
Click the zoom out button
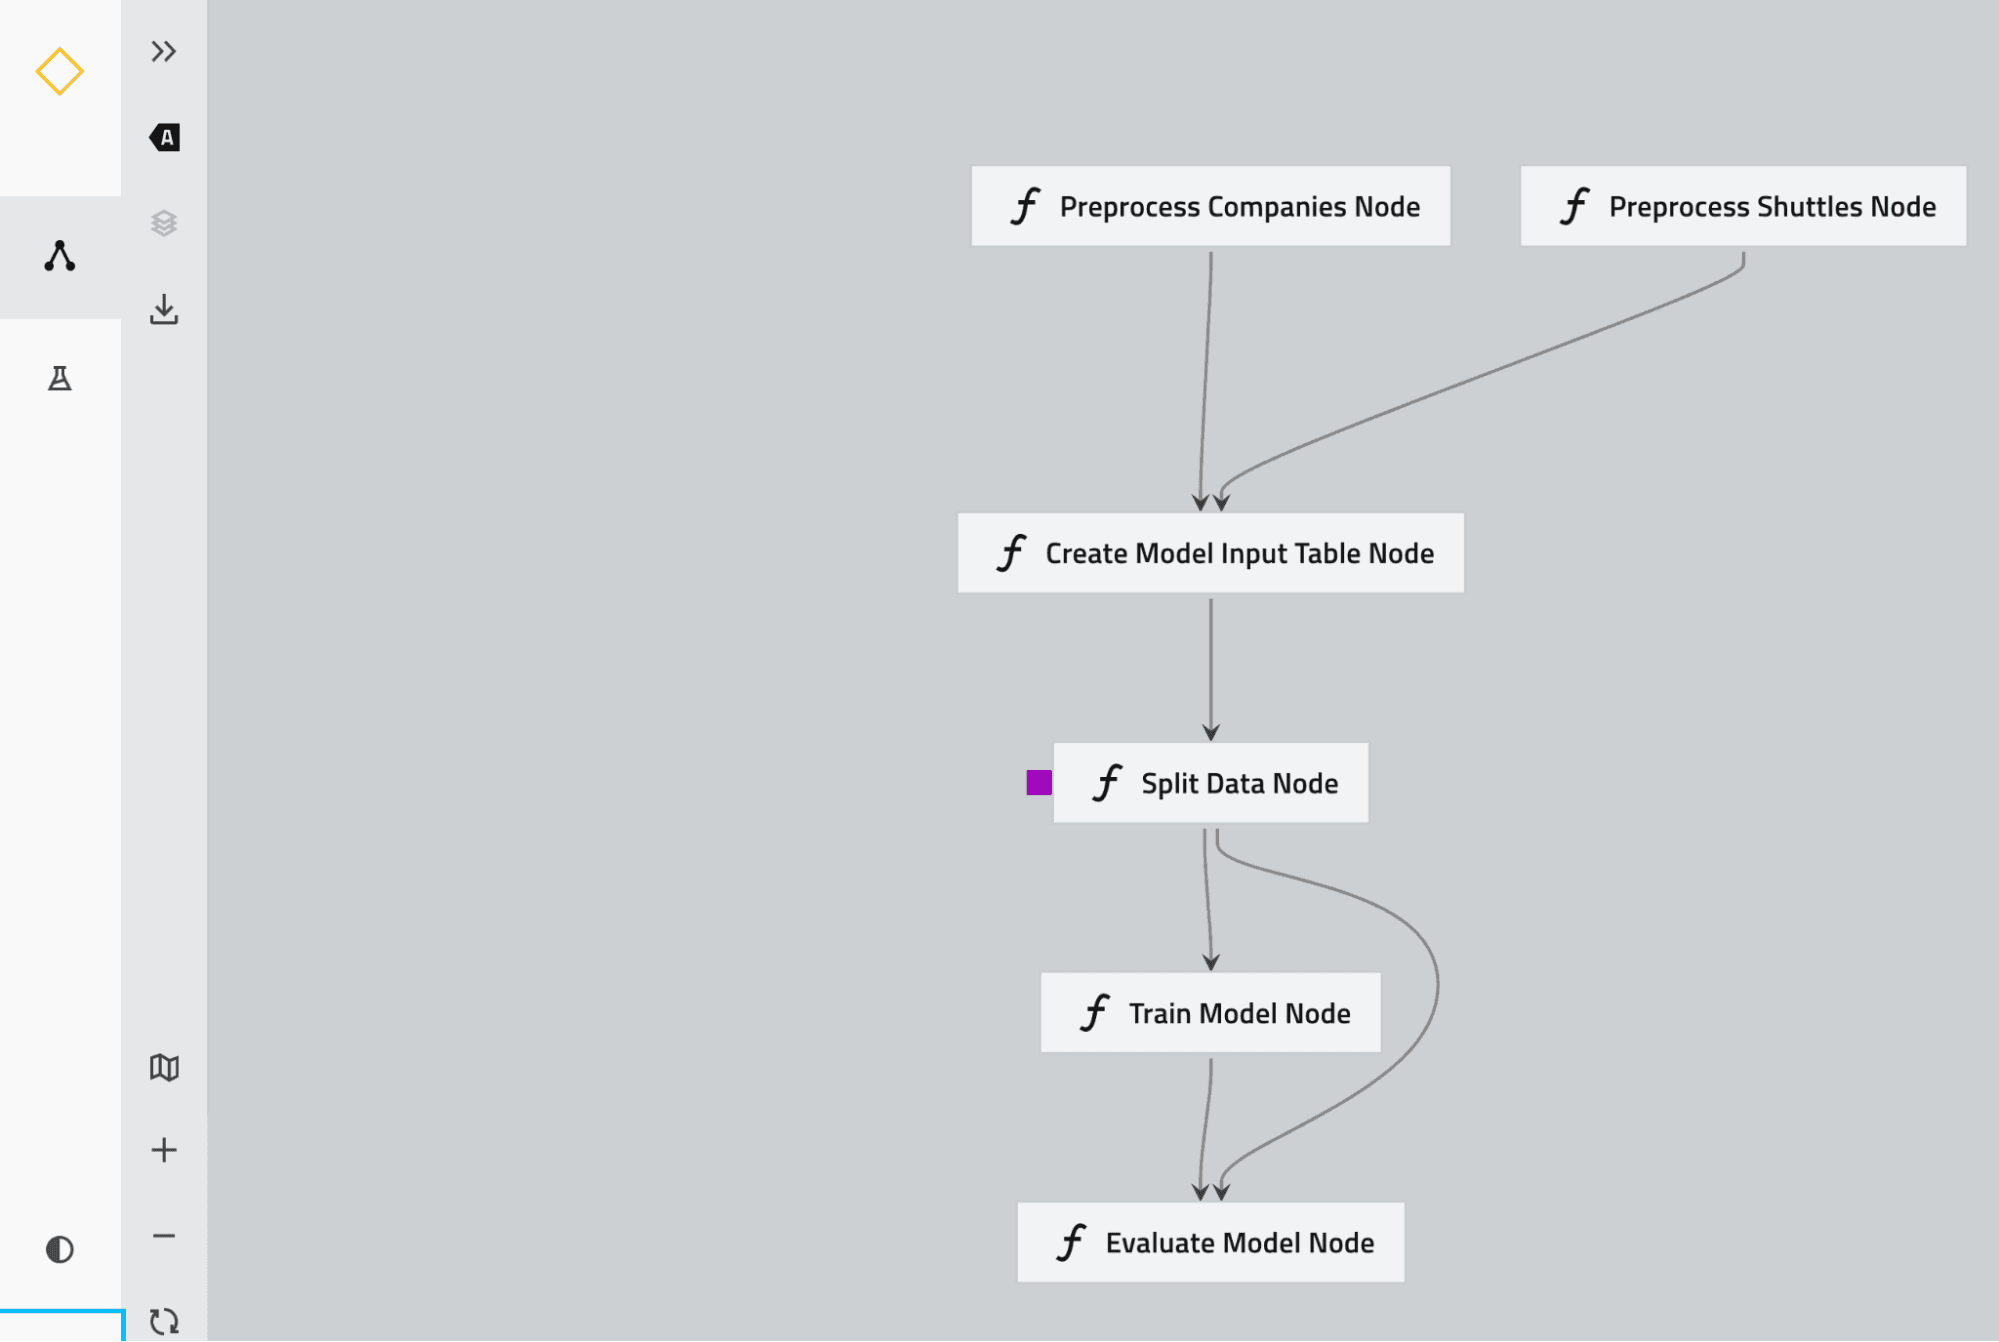pyautogui.click(x=163, y=1234)
